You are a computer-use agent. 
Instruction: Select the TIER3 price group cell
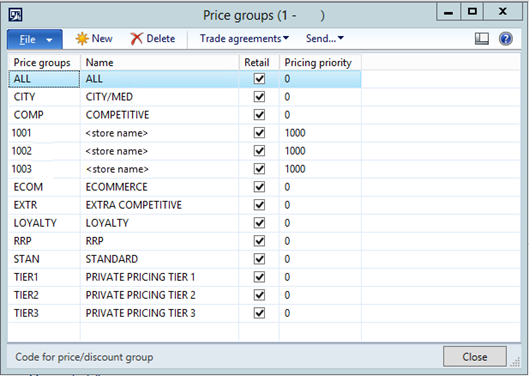pos(44,313)
